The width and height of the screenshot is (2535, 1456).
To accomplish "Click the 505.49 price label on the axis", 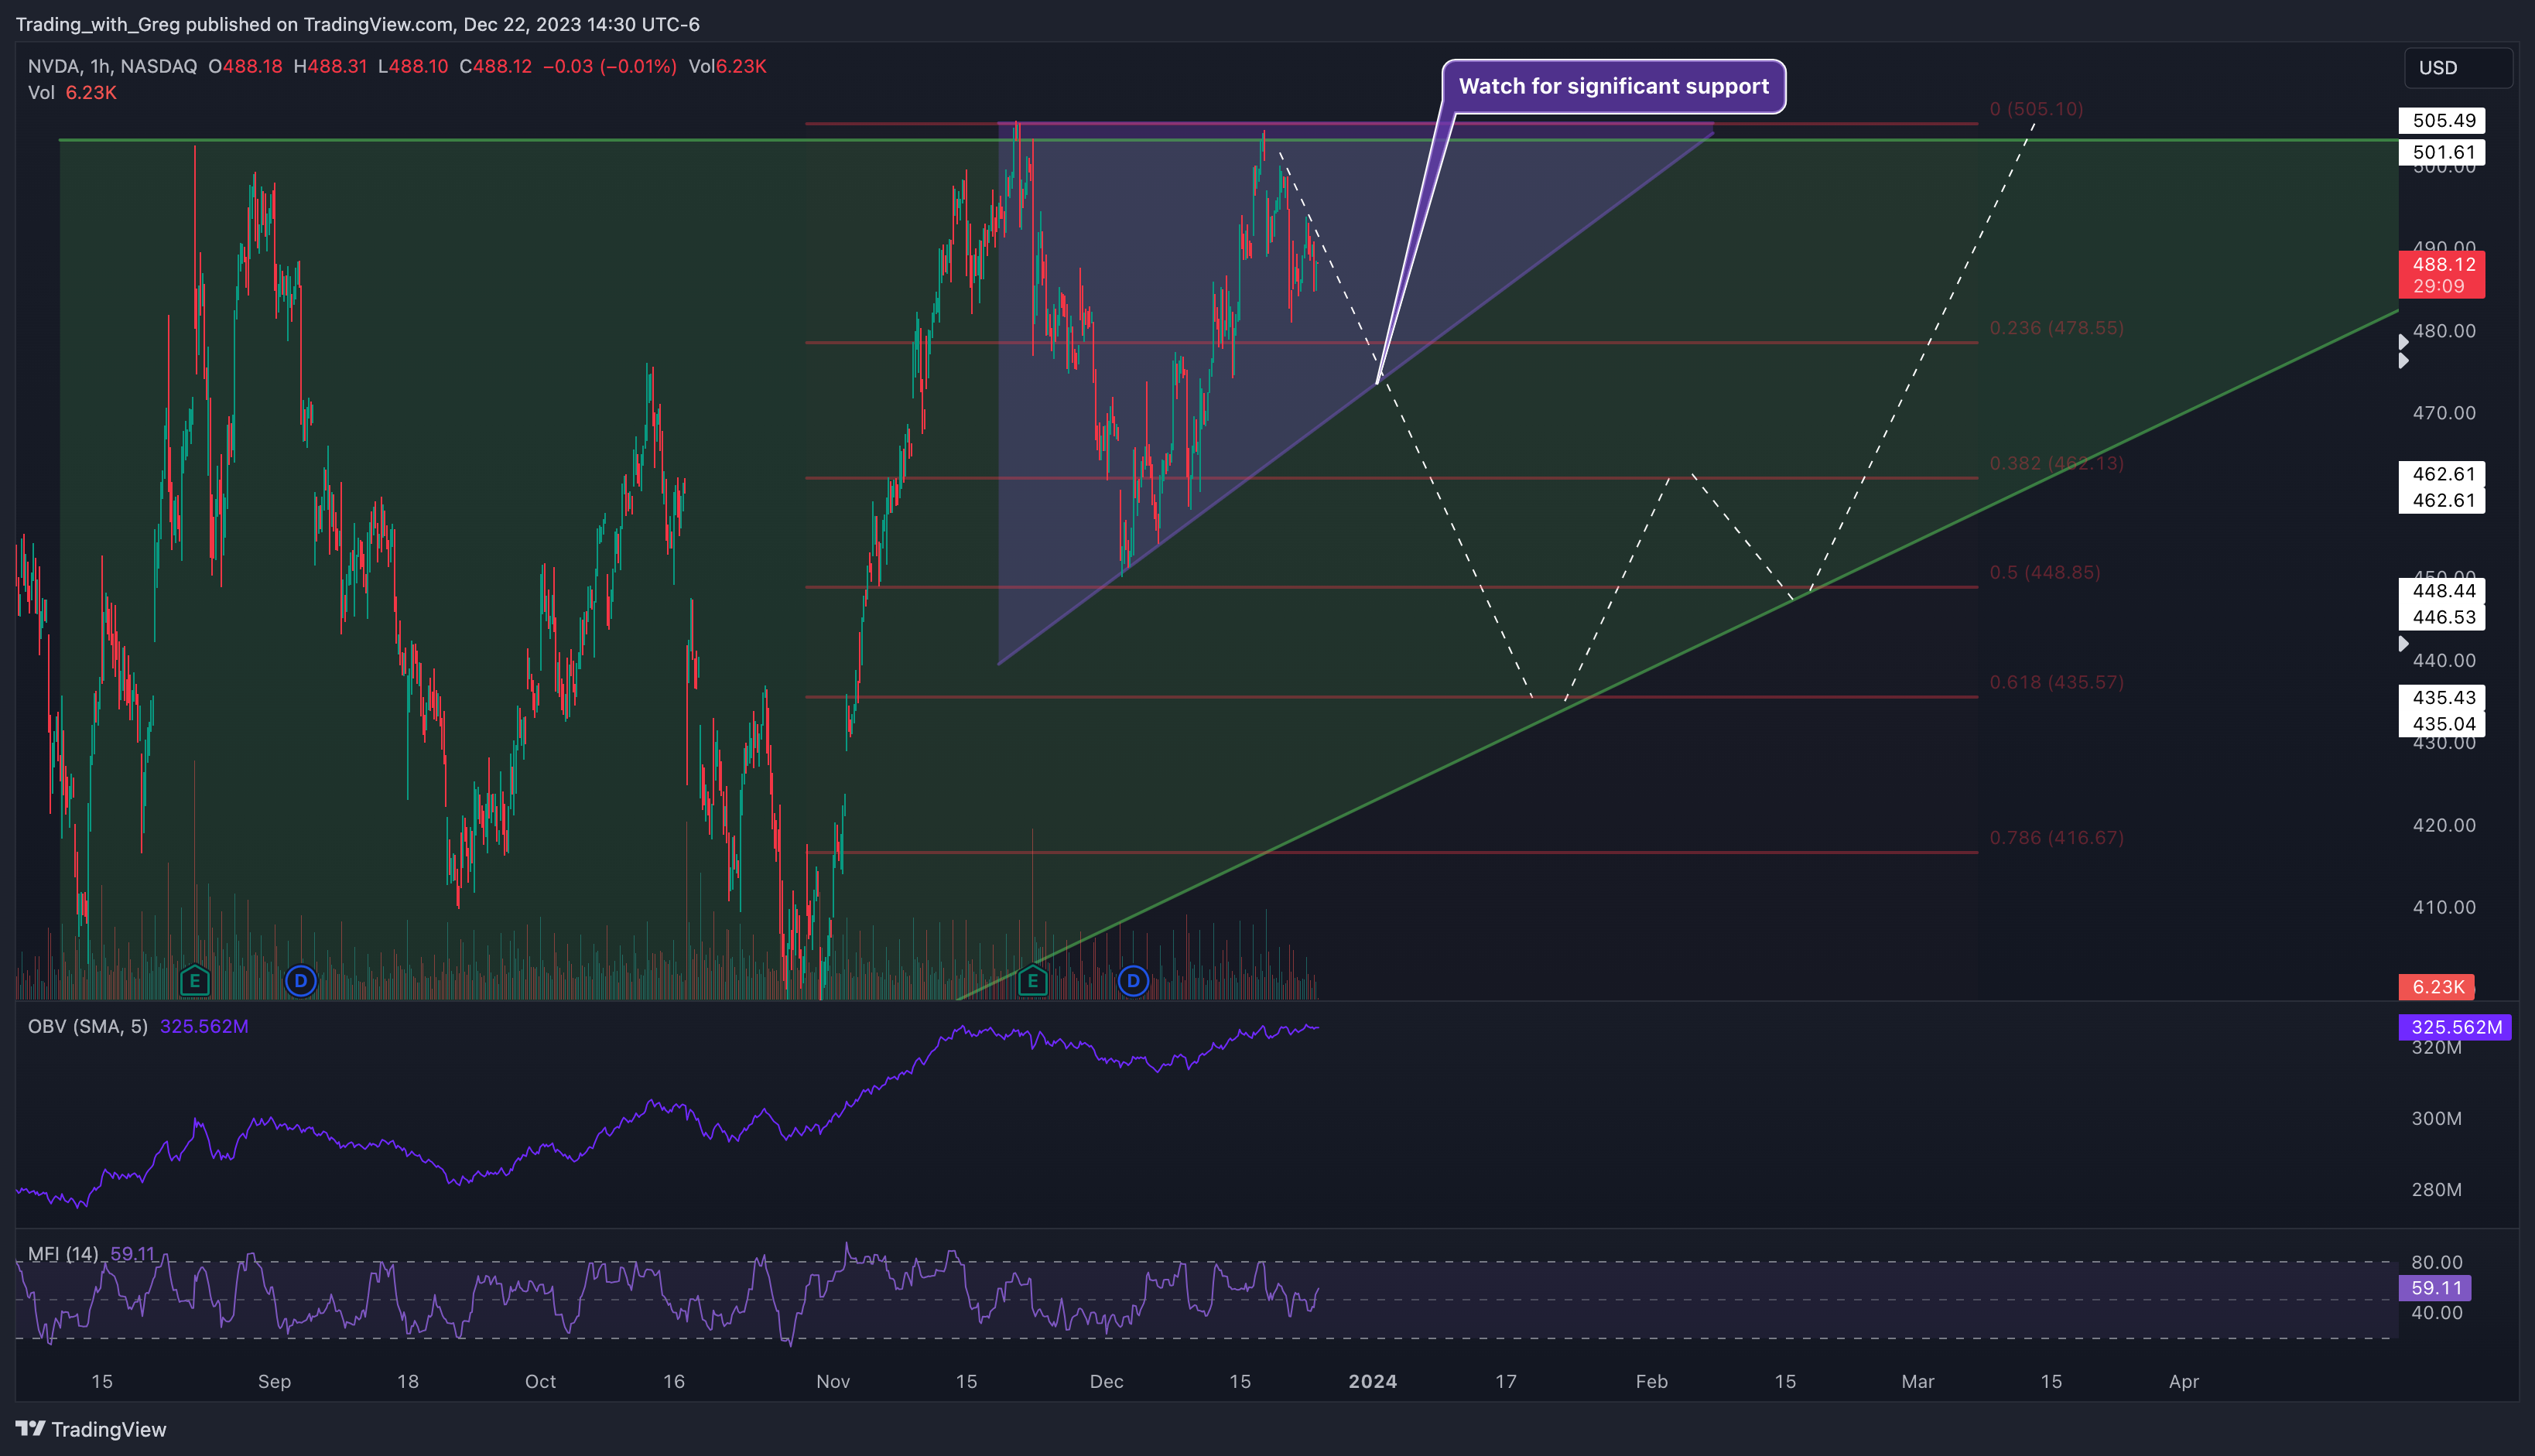I will coord(2442,120).
